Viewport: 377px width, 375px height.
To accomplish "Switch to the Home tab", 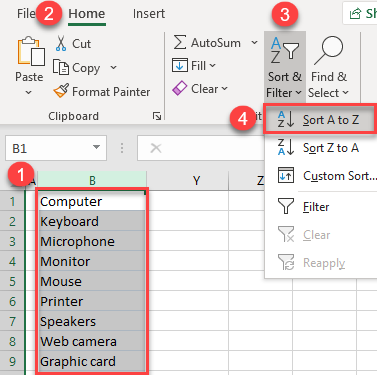I will 87,14.
